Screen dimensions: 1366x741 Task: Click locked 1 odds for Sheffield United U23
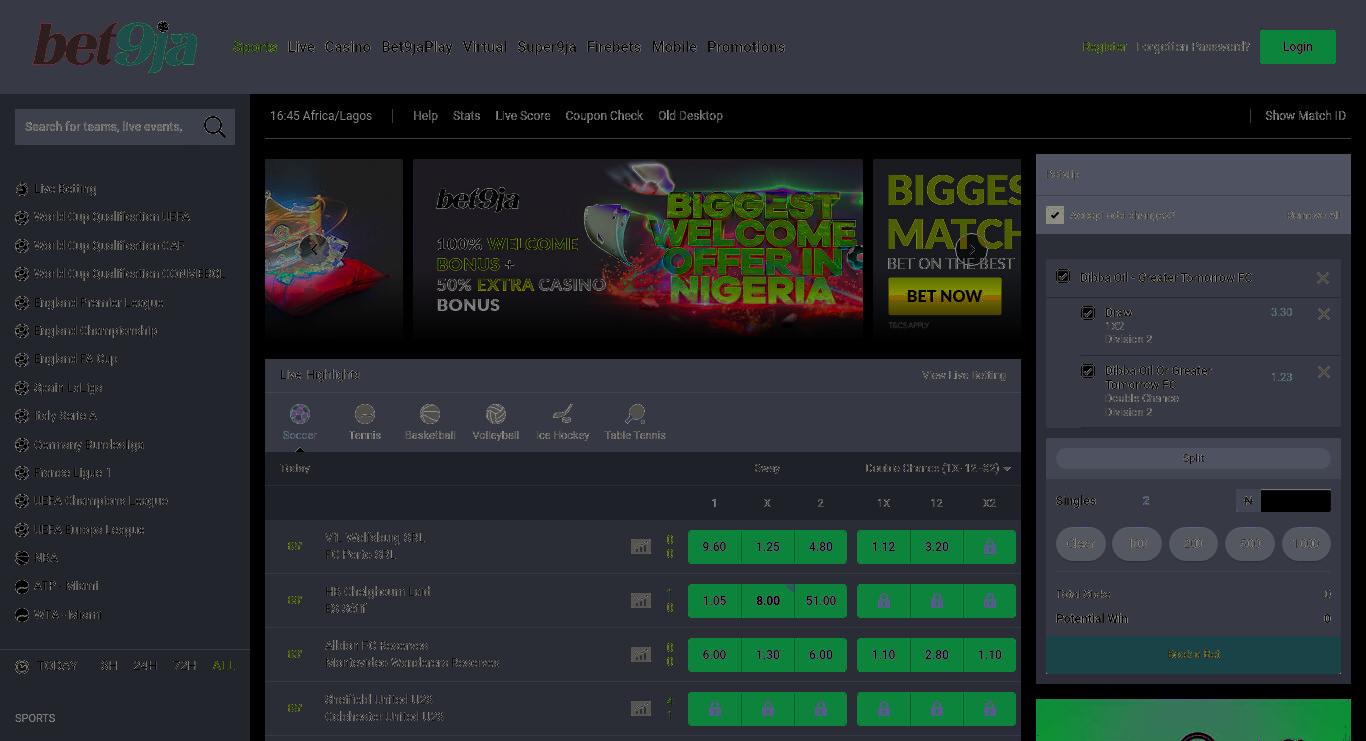(714, 708)
